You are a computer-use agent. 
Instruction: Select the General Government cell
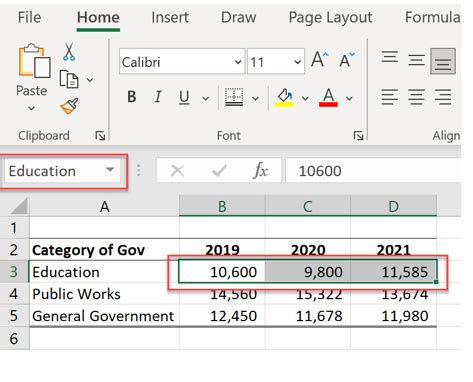tap(104, 316)
